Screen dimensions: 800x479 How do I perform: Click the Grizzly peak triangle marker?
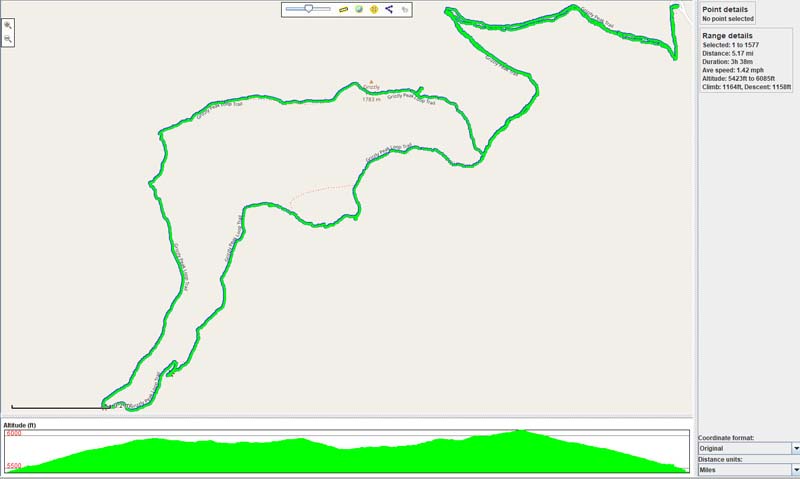tap(371, 82)
